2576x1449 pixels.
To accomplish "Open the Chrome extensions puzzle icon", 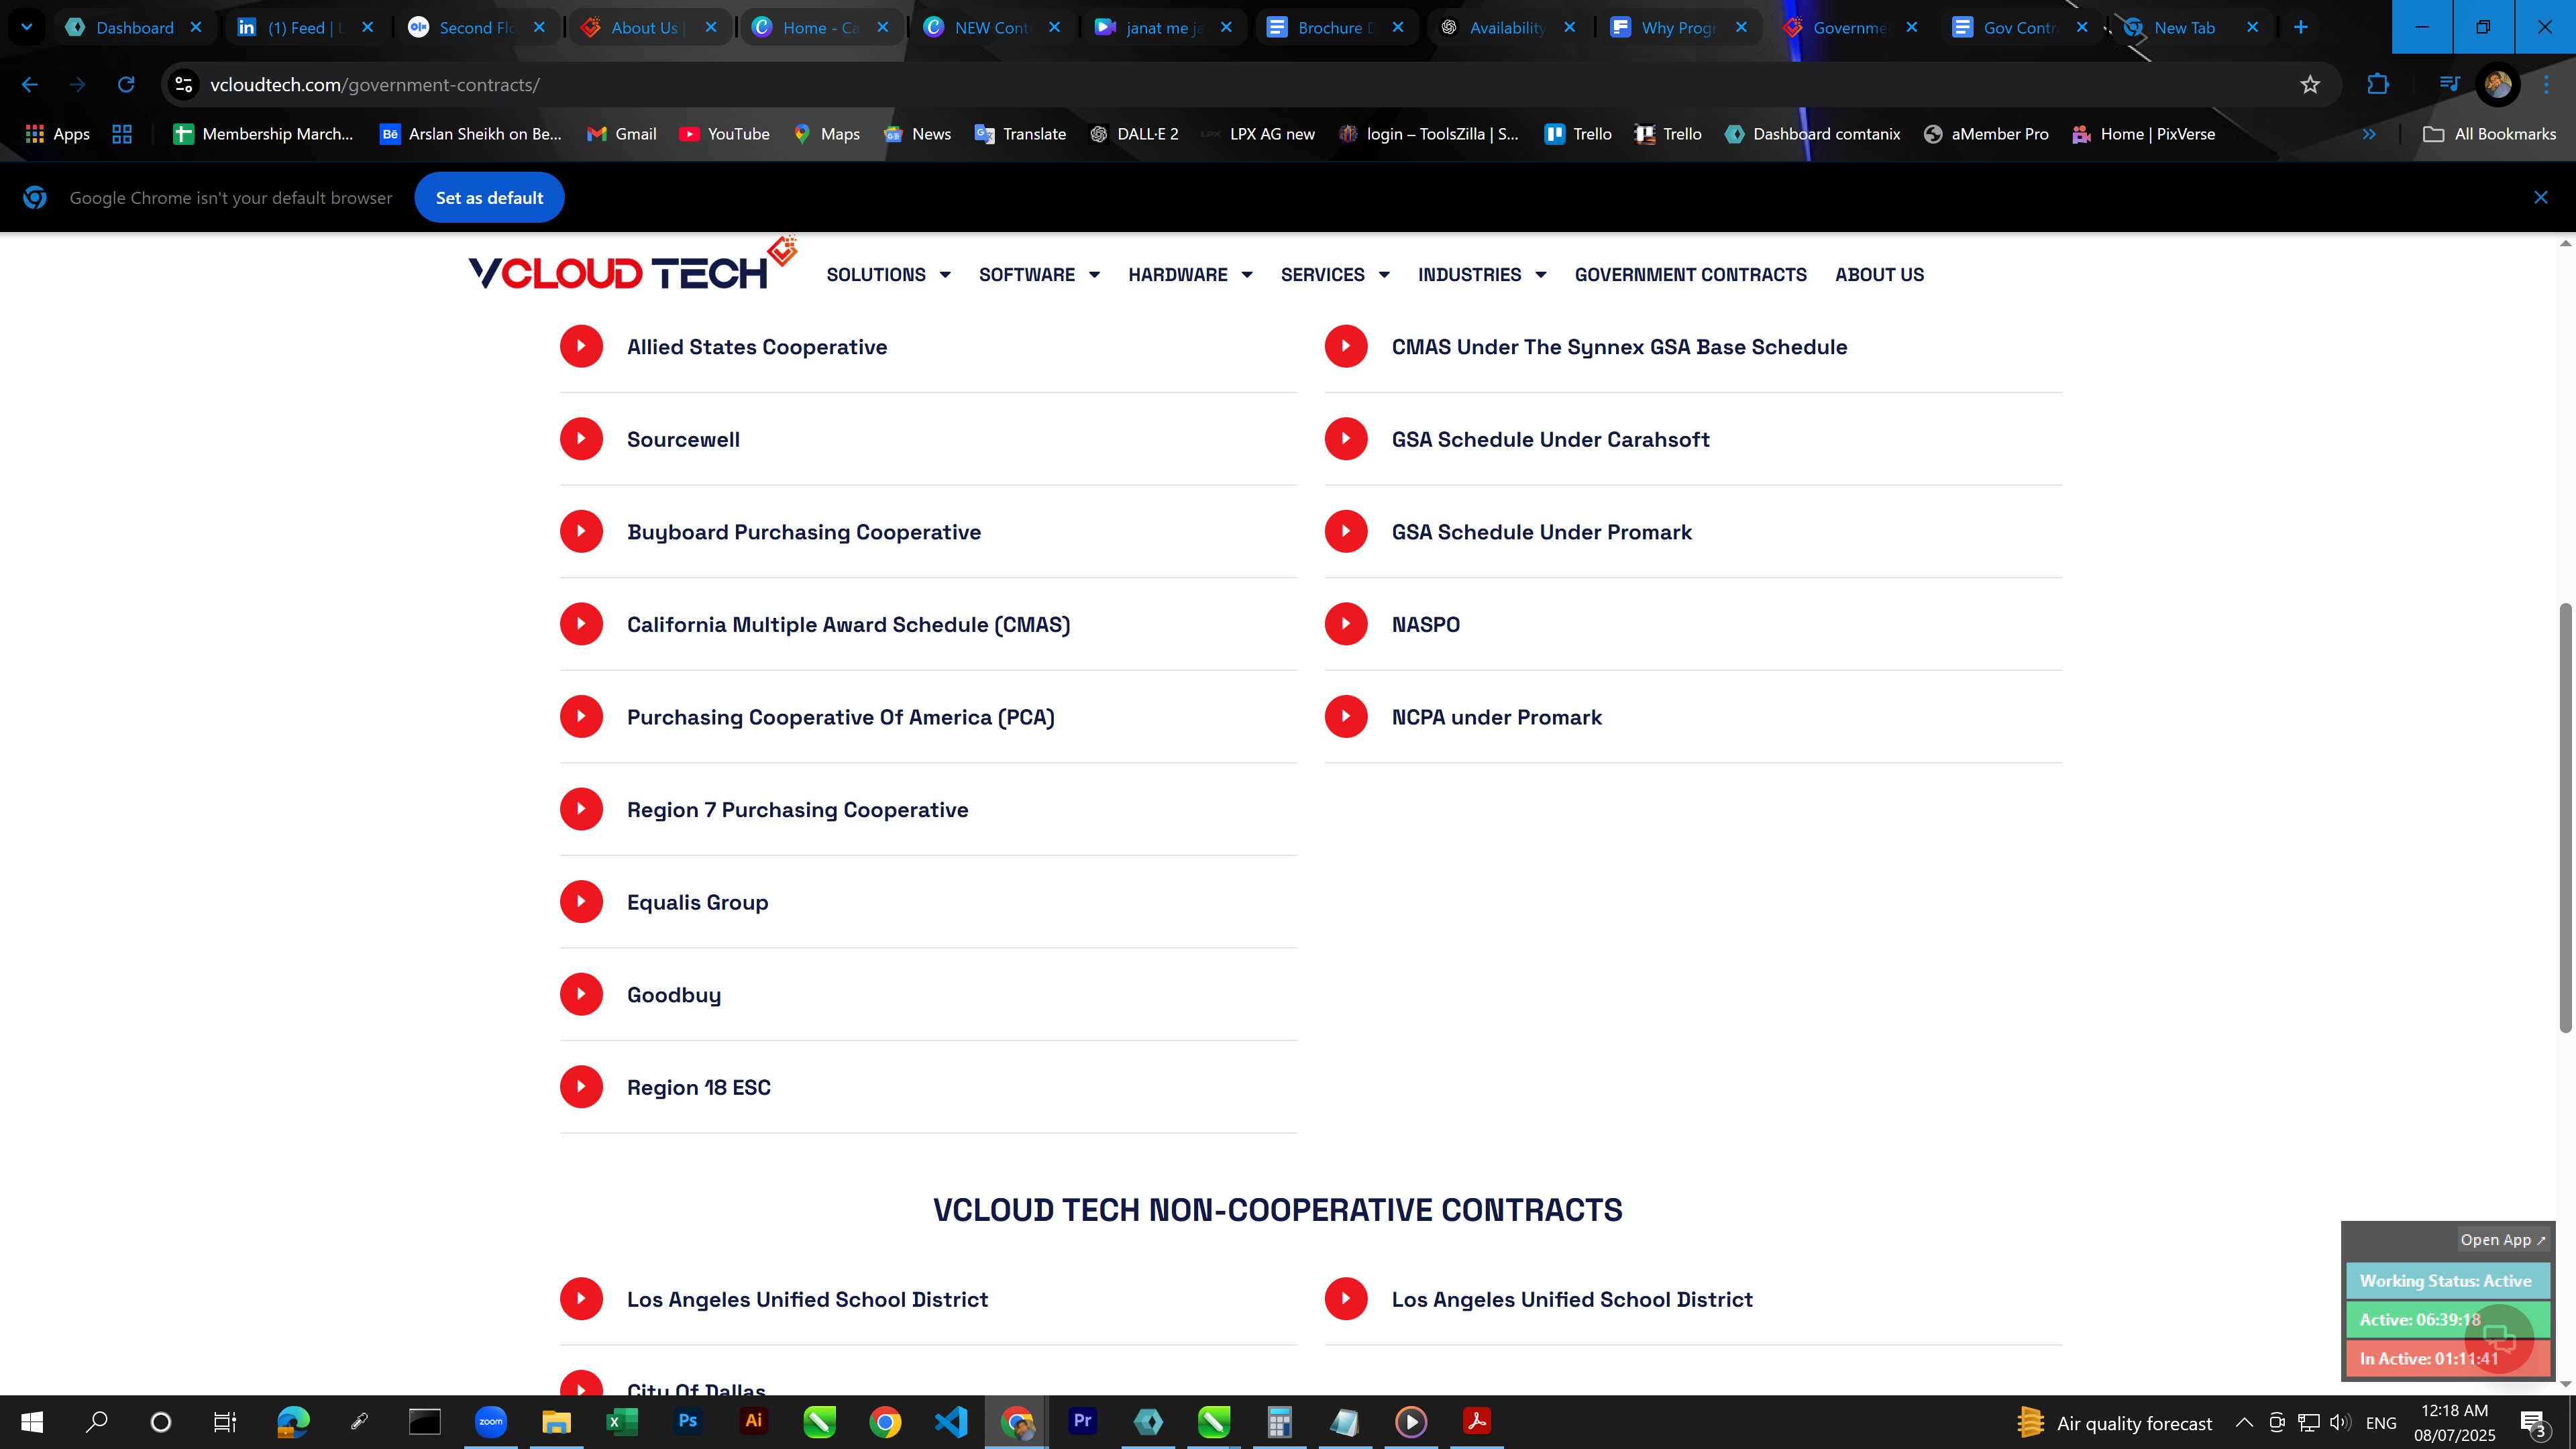I will pos(2378,85).
